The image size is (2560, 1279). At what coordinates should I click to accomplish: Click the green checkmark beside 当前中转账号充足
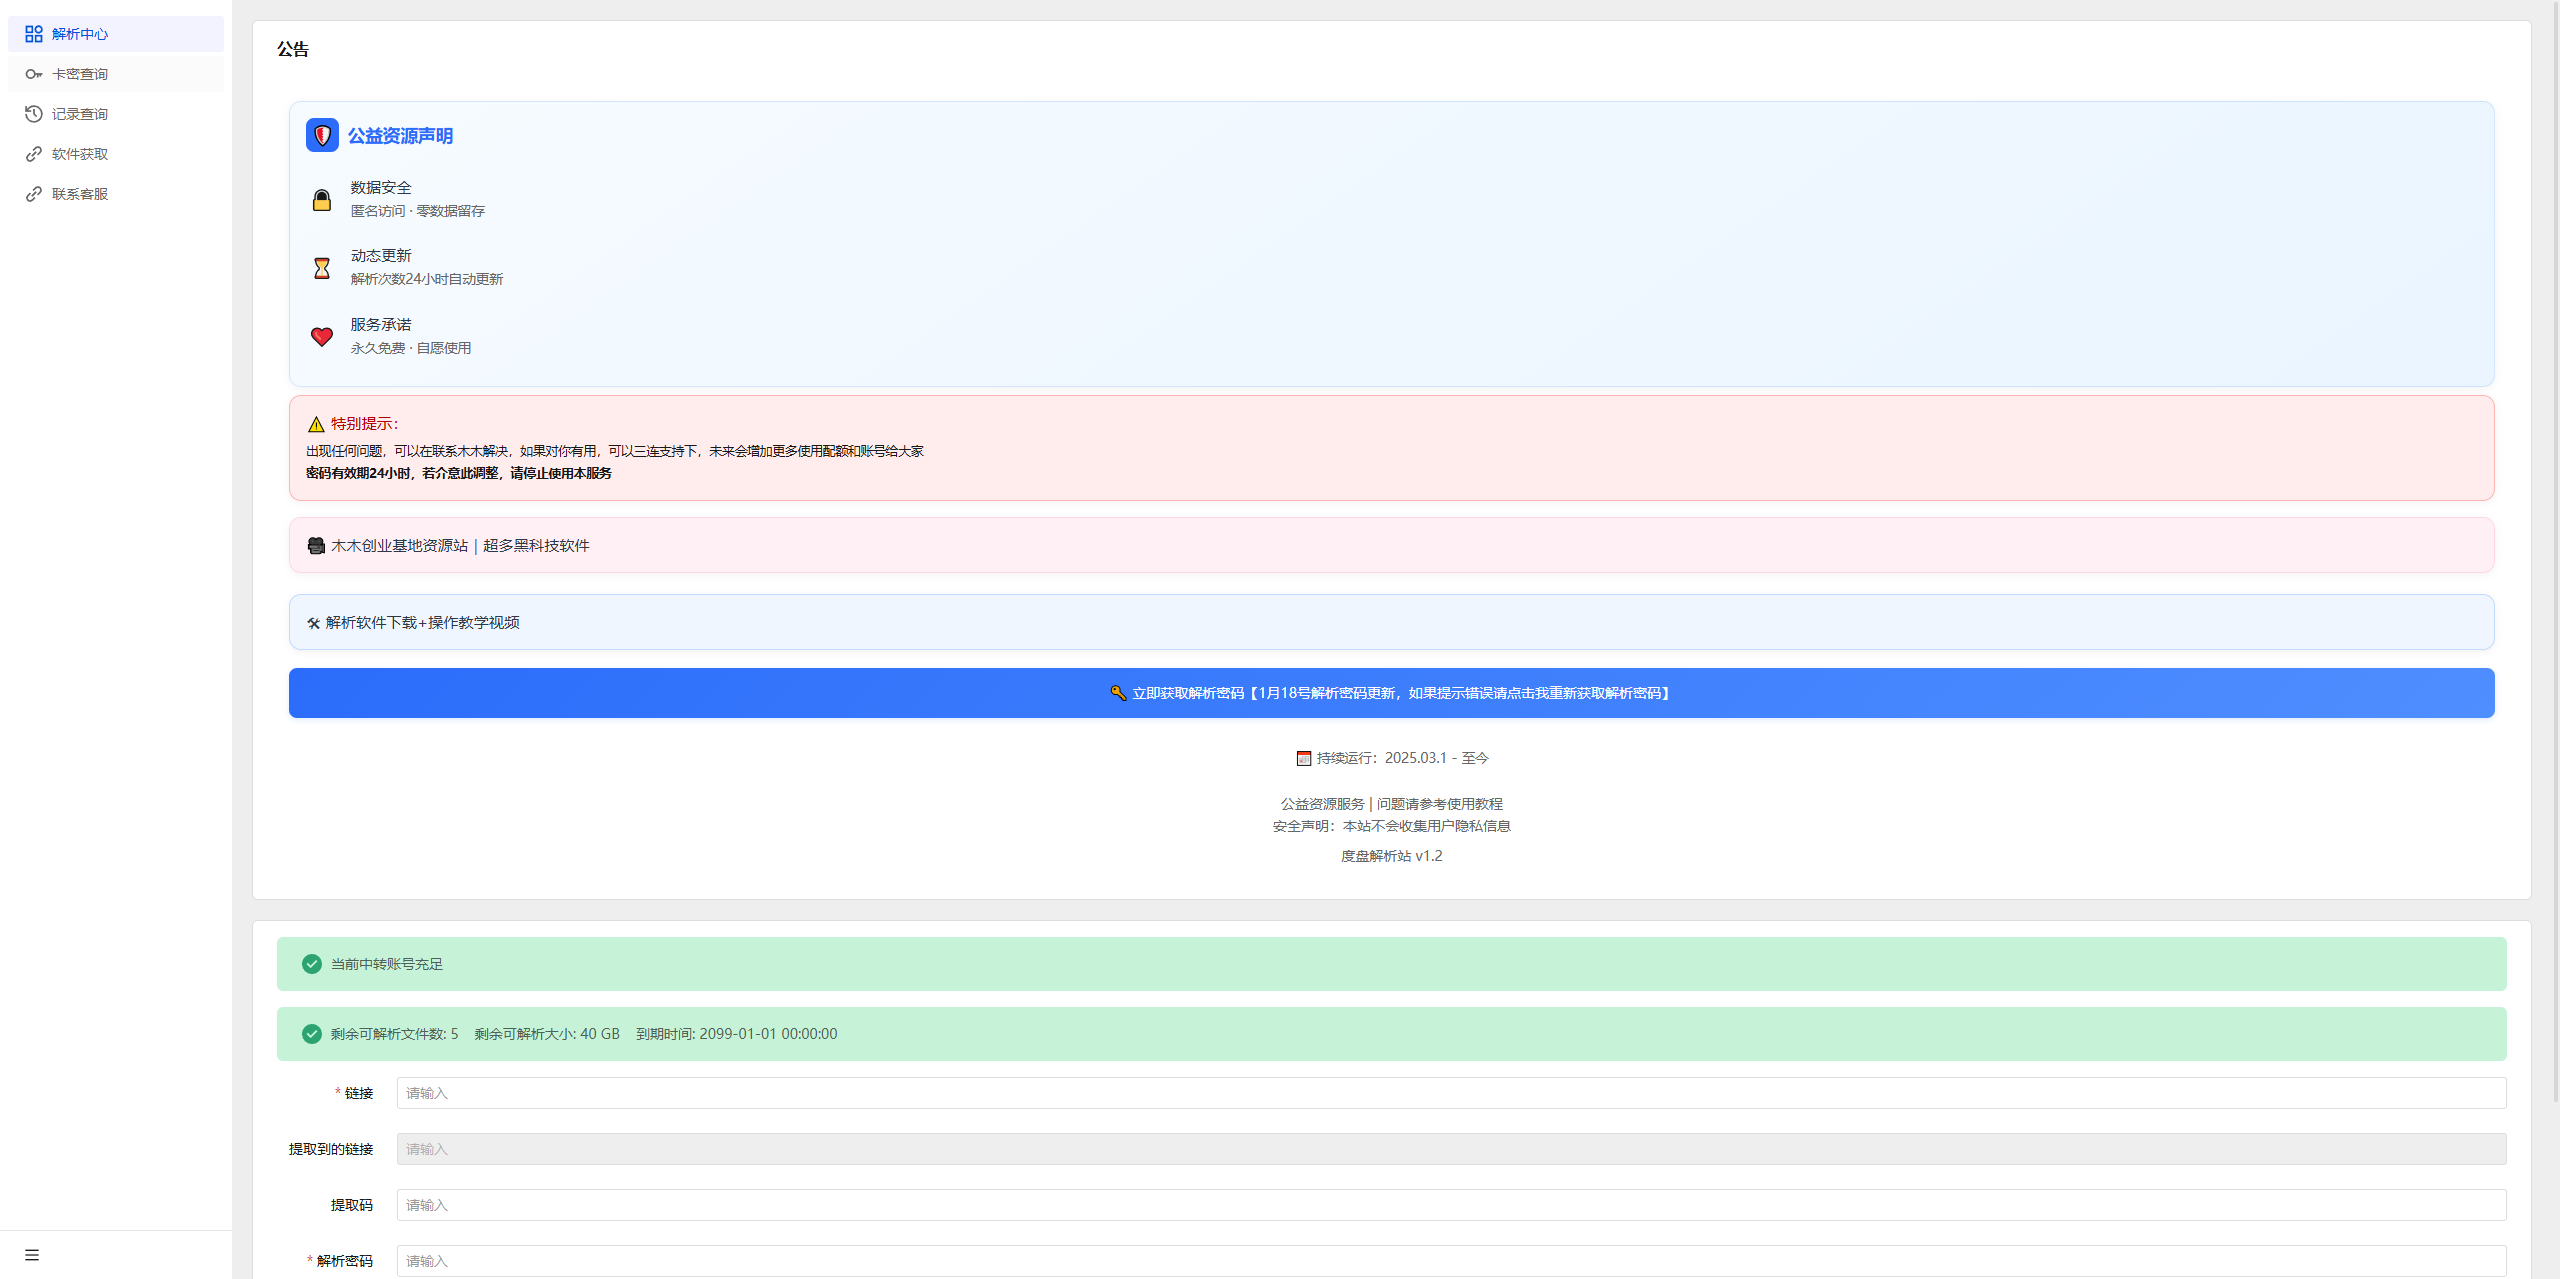tap(312, 964)
